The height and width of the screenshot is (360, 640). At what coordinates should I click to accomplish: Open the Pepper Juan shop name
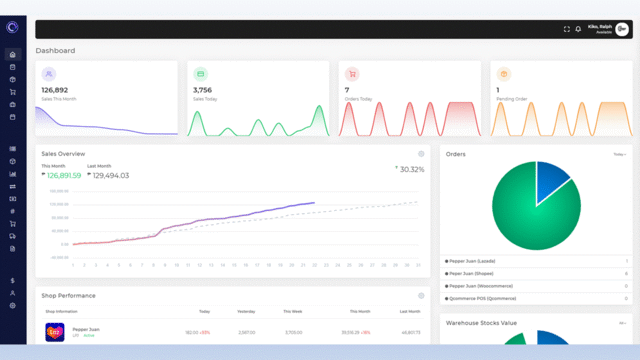(86, 329)
